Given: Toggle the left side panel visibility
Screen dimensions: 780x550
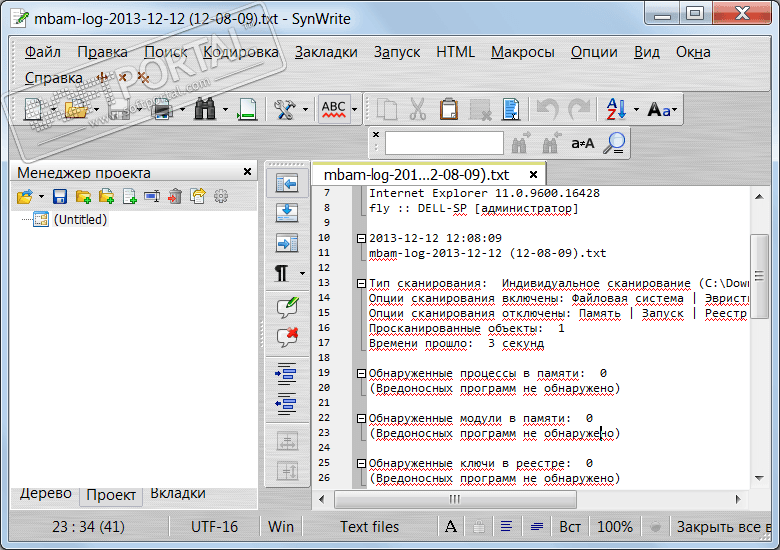Looking at the screenshot, I should (x=287, y=183).
